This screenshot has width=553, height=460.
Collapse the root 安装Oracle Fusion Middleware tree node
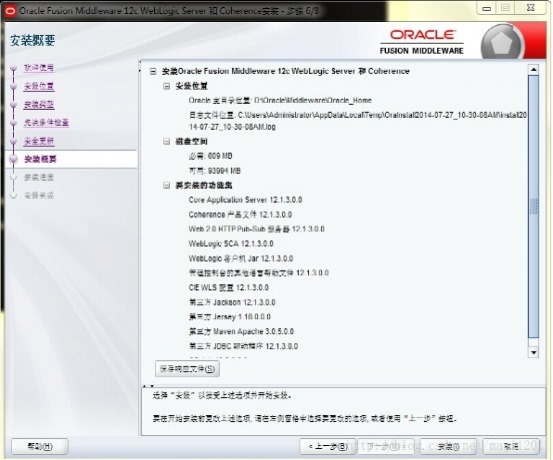153,72
